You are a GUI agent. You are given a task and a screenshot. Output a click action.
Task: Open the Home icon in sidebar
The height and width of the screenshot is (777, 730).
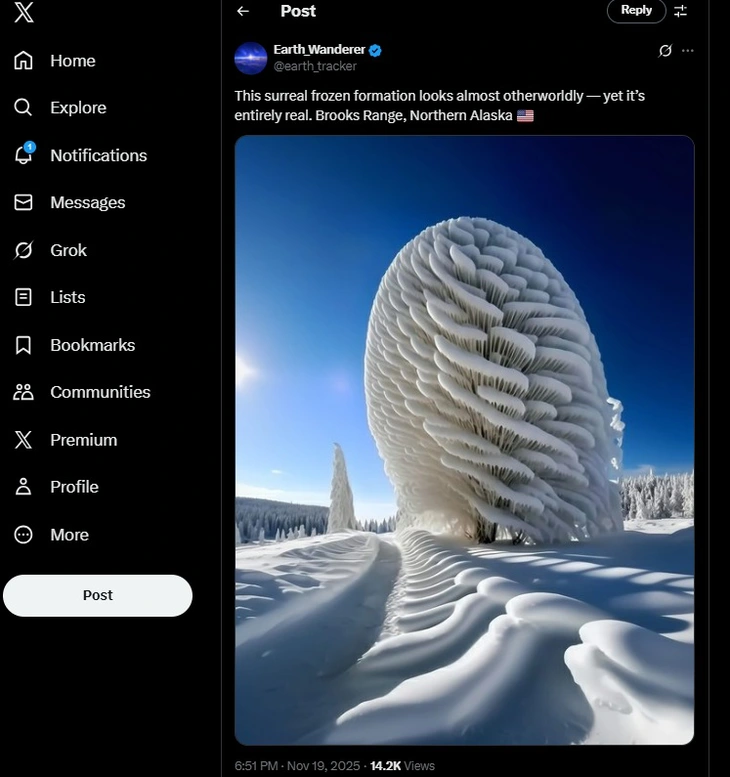(x=24, y=61)
